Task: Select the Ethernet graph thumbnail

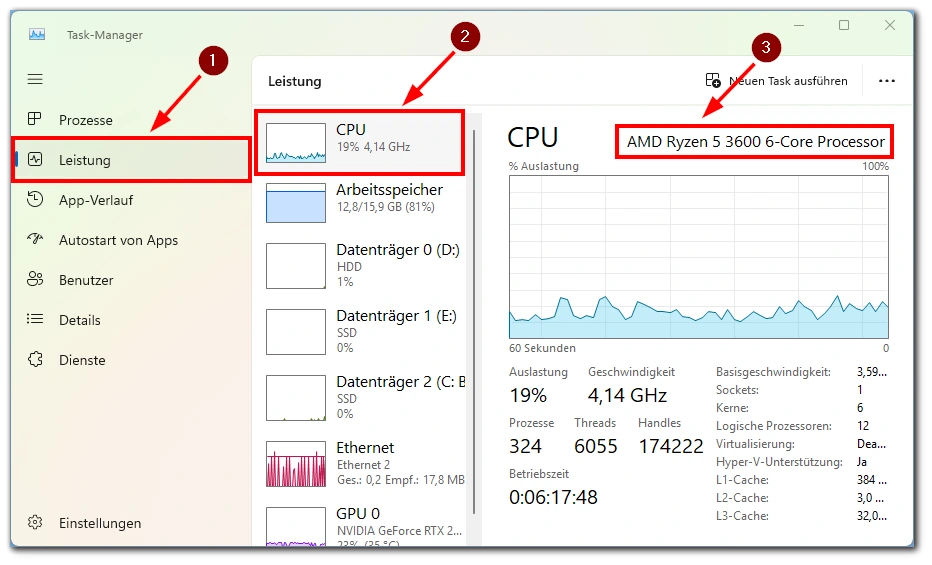Action: 296,463
